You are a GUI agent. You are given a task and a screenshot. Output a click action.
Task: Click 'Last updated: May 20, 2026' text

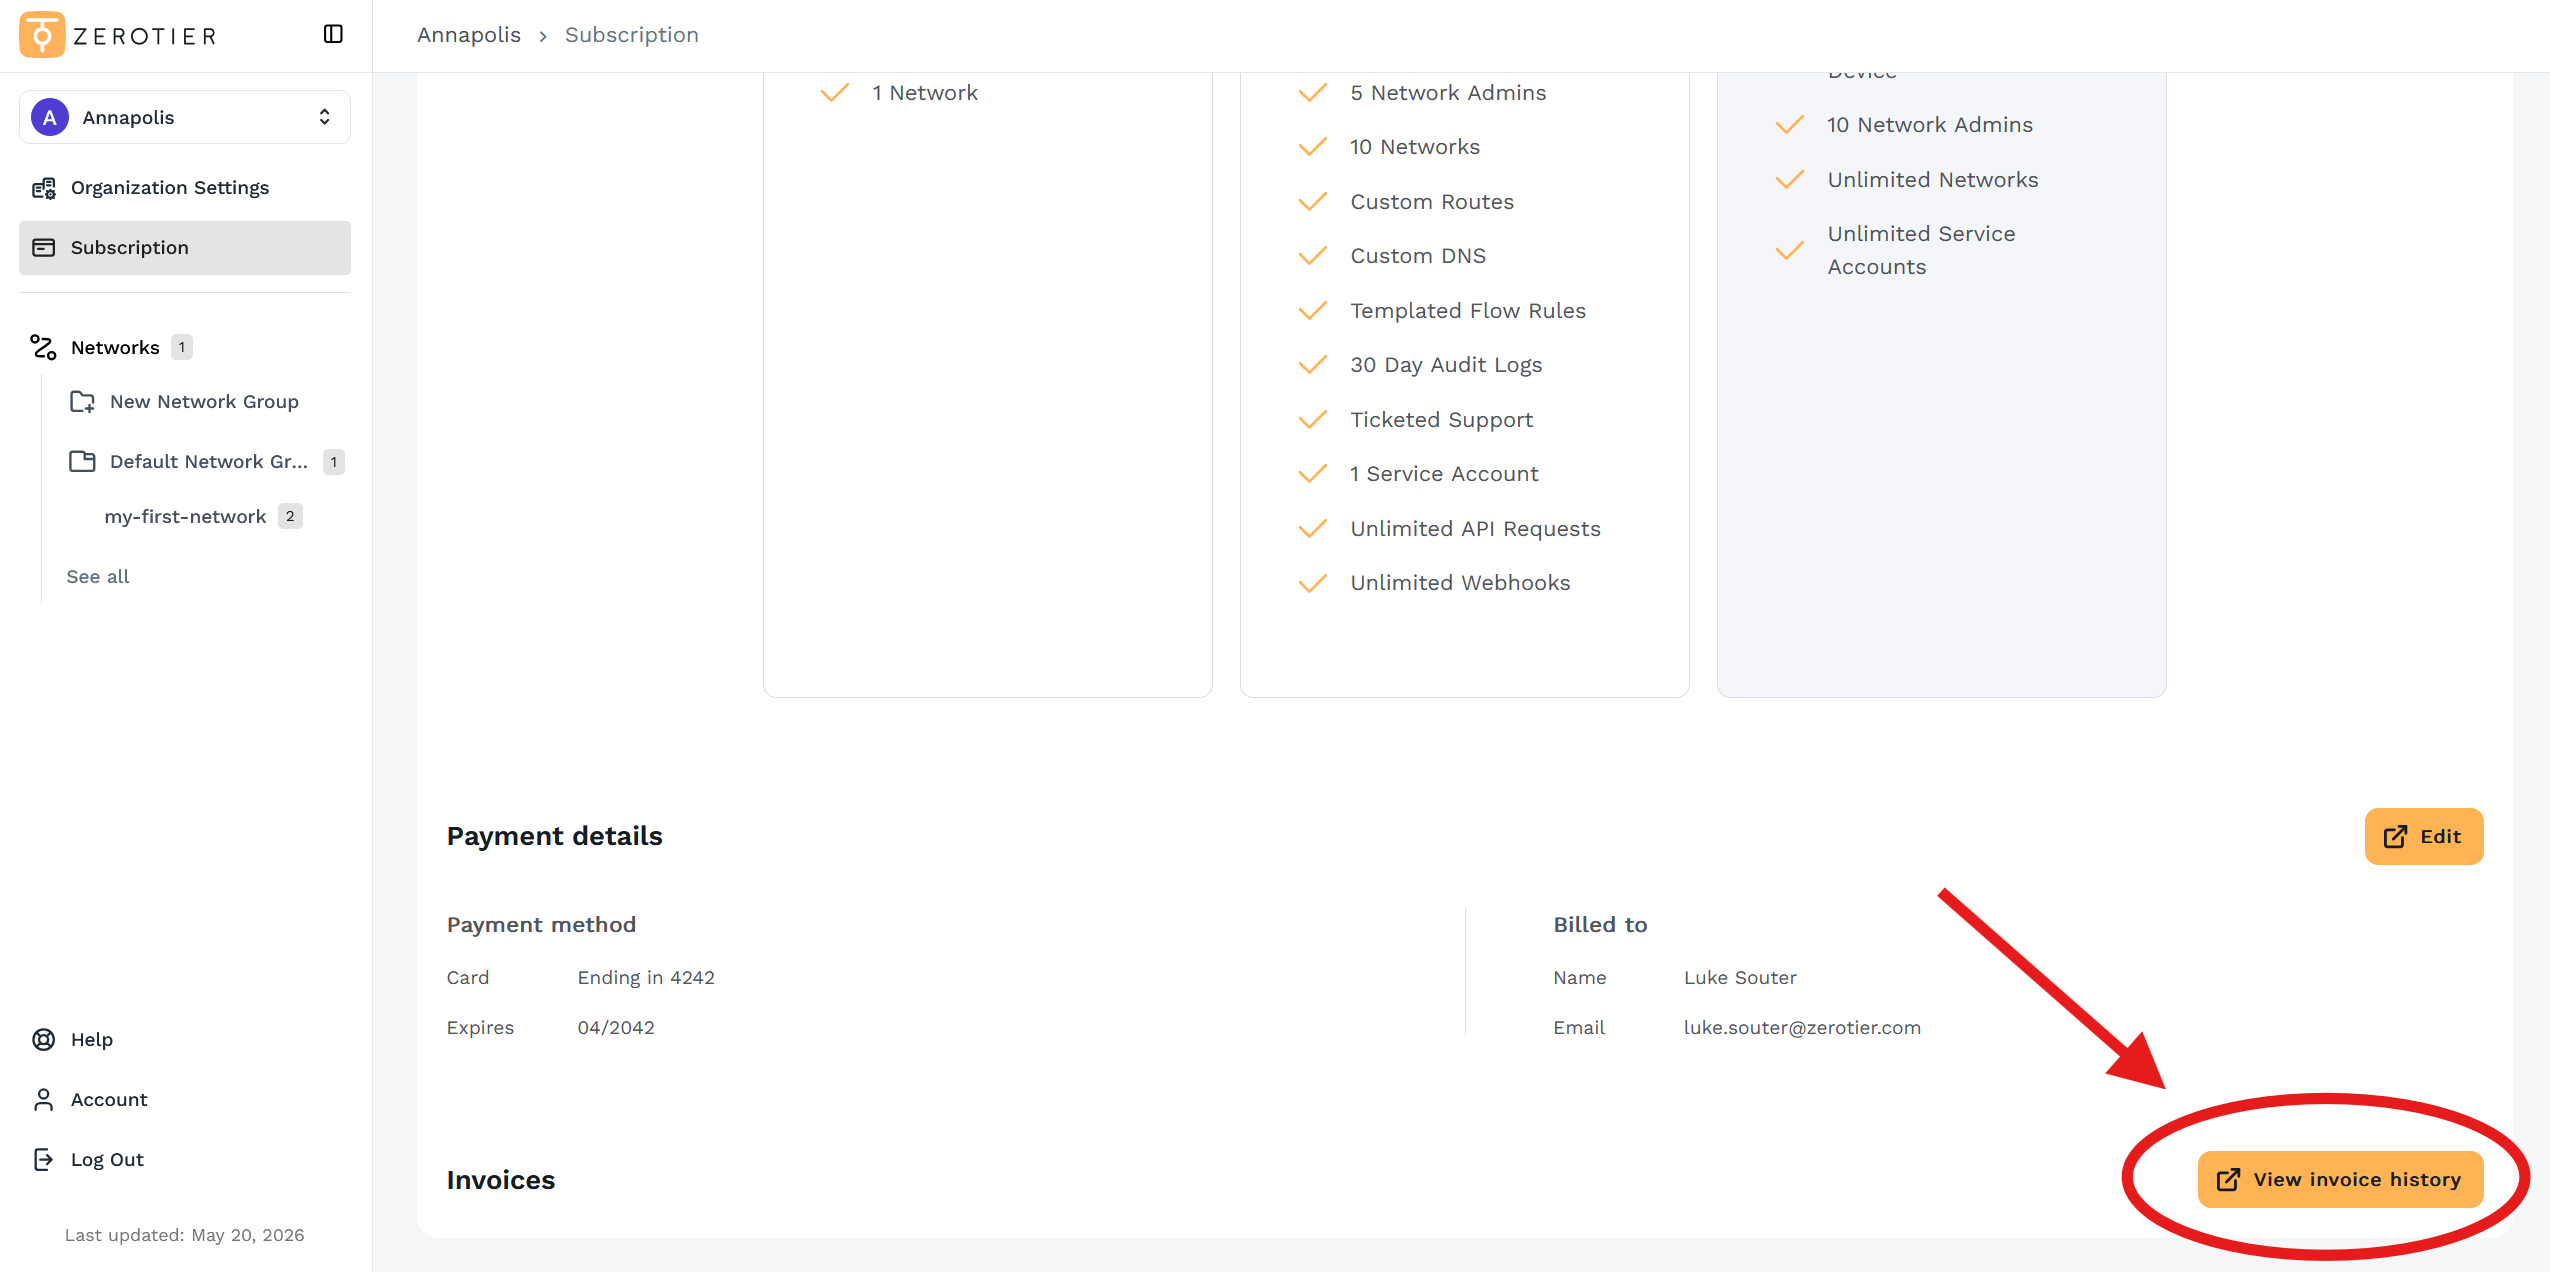click(x=185, y=1236)
